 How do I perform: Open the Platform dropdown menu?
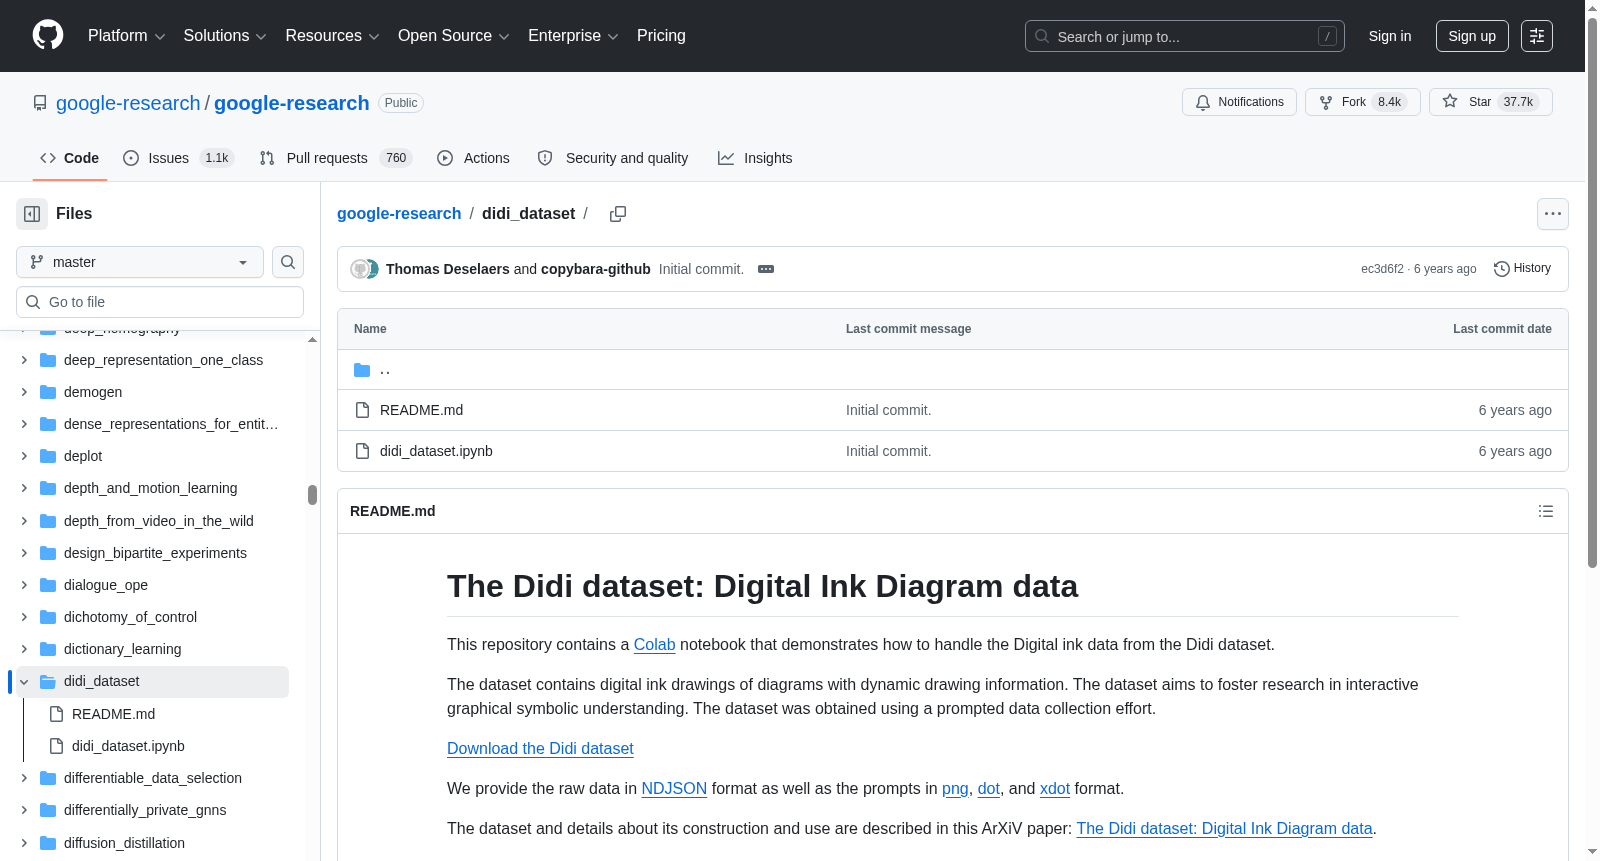point(127,36)
